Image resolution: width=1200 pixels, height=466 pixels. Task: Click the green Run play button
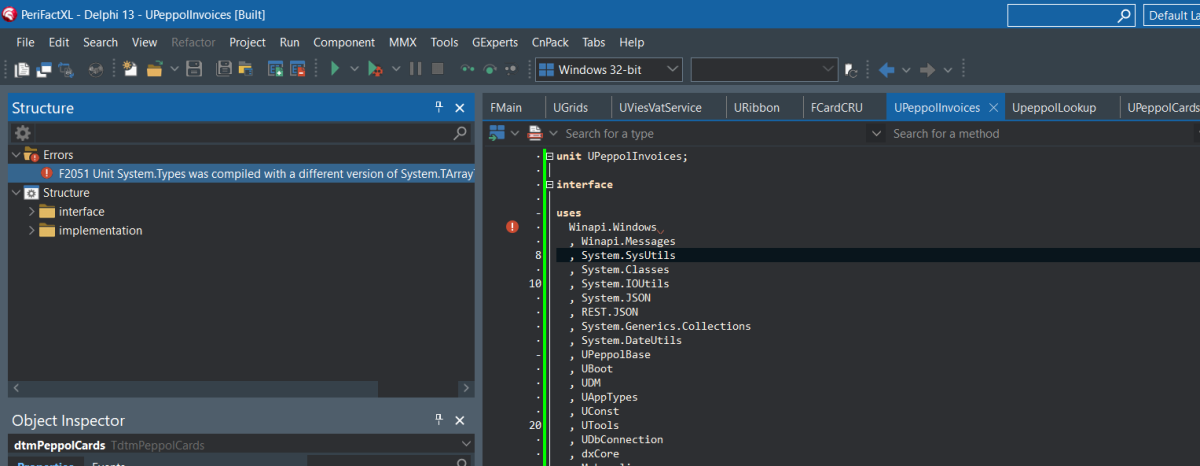click(335, 69)
